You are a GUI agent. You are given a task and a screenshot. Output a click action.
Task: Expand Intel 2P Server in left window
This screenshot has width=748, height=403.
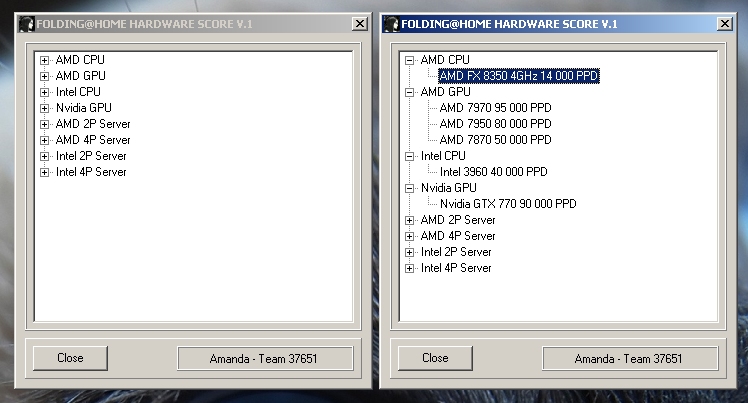[44, 156]
